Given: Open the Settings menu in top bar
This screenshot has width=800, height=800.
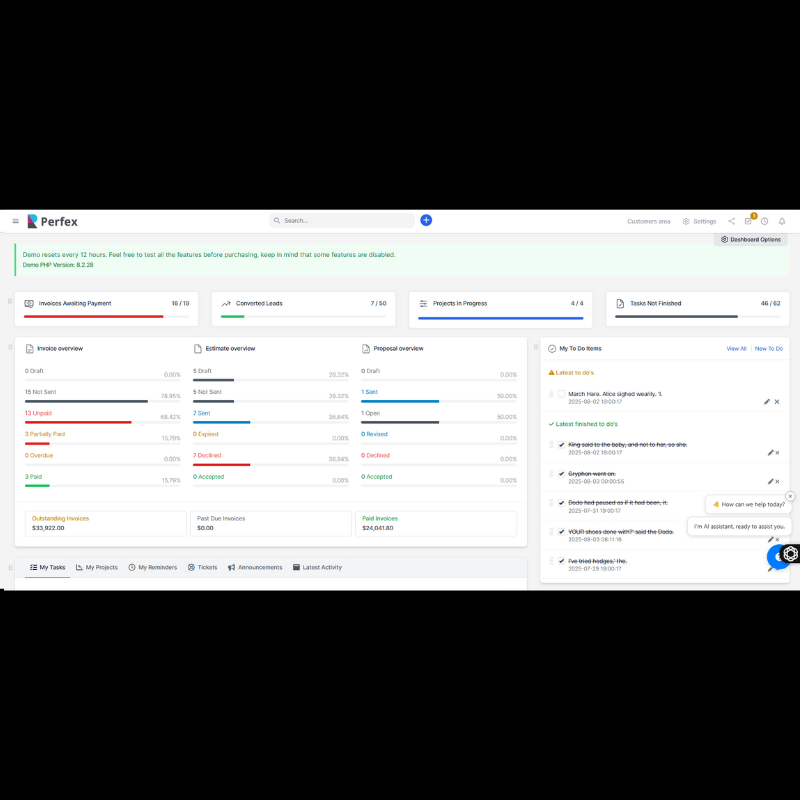Looking at the screenshot, I should pyautogui.click(x=699, y=221).
